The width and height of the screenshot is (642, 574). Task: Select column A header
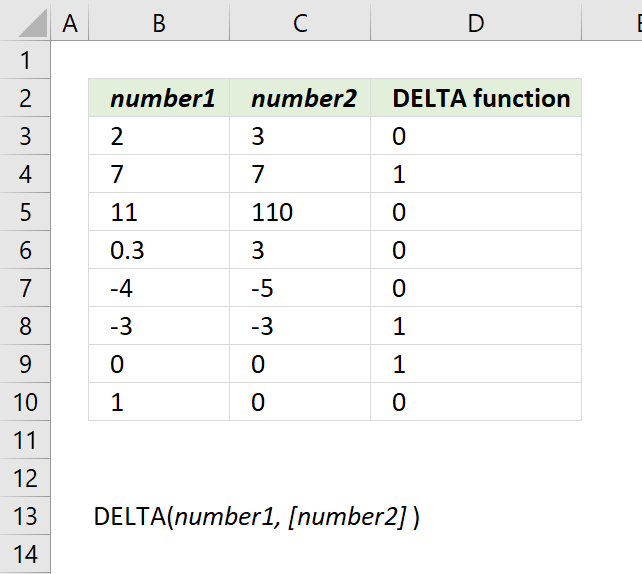point(70,23)
